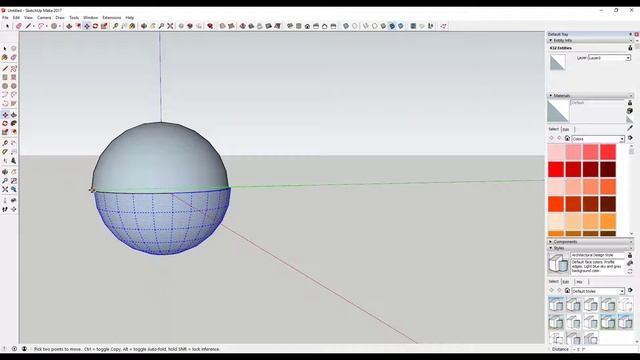The image size is (640, 360).
Task: Open Details arrow beside Default Styles dropdown
Action: [x=630, y=291]
